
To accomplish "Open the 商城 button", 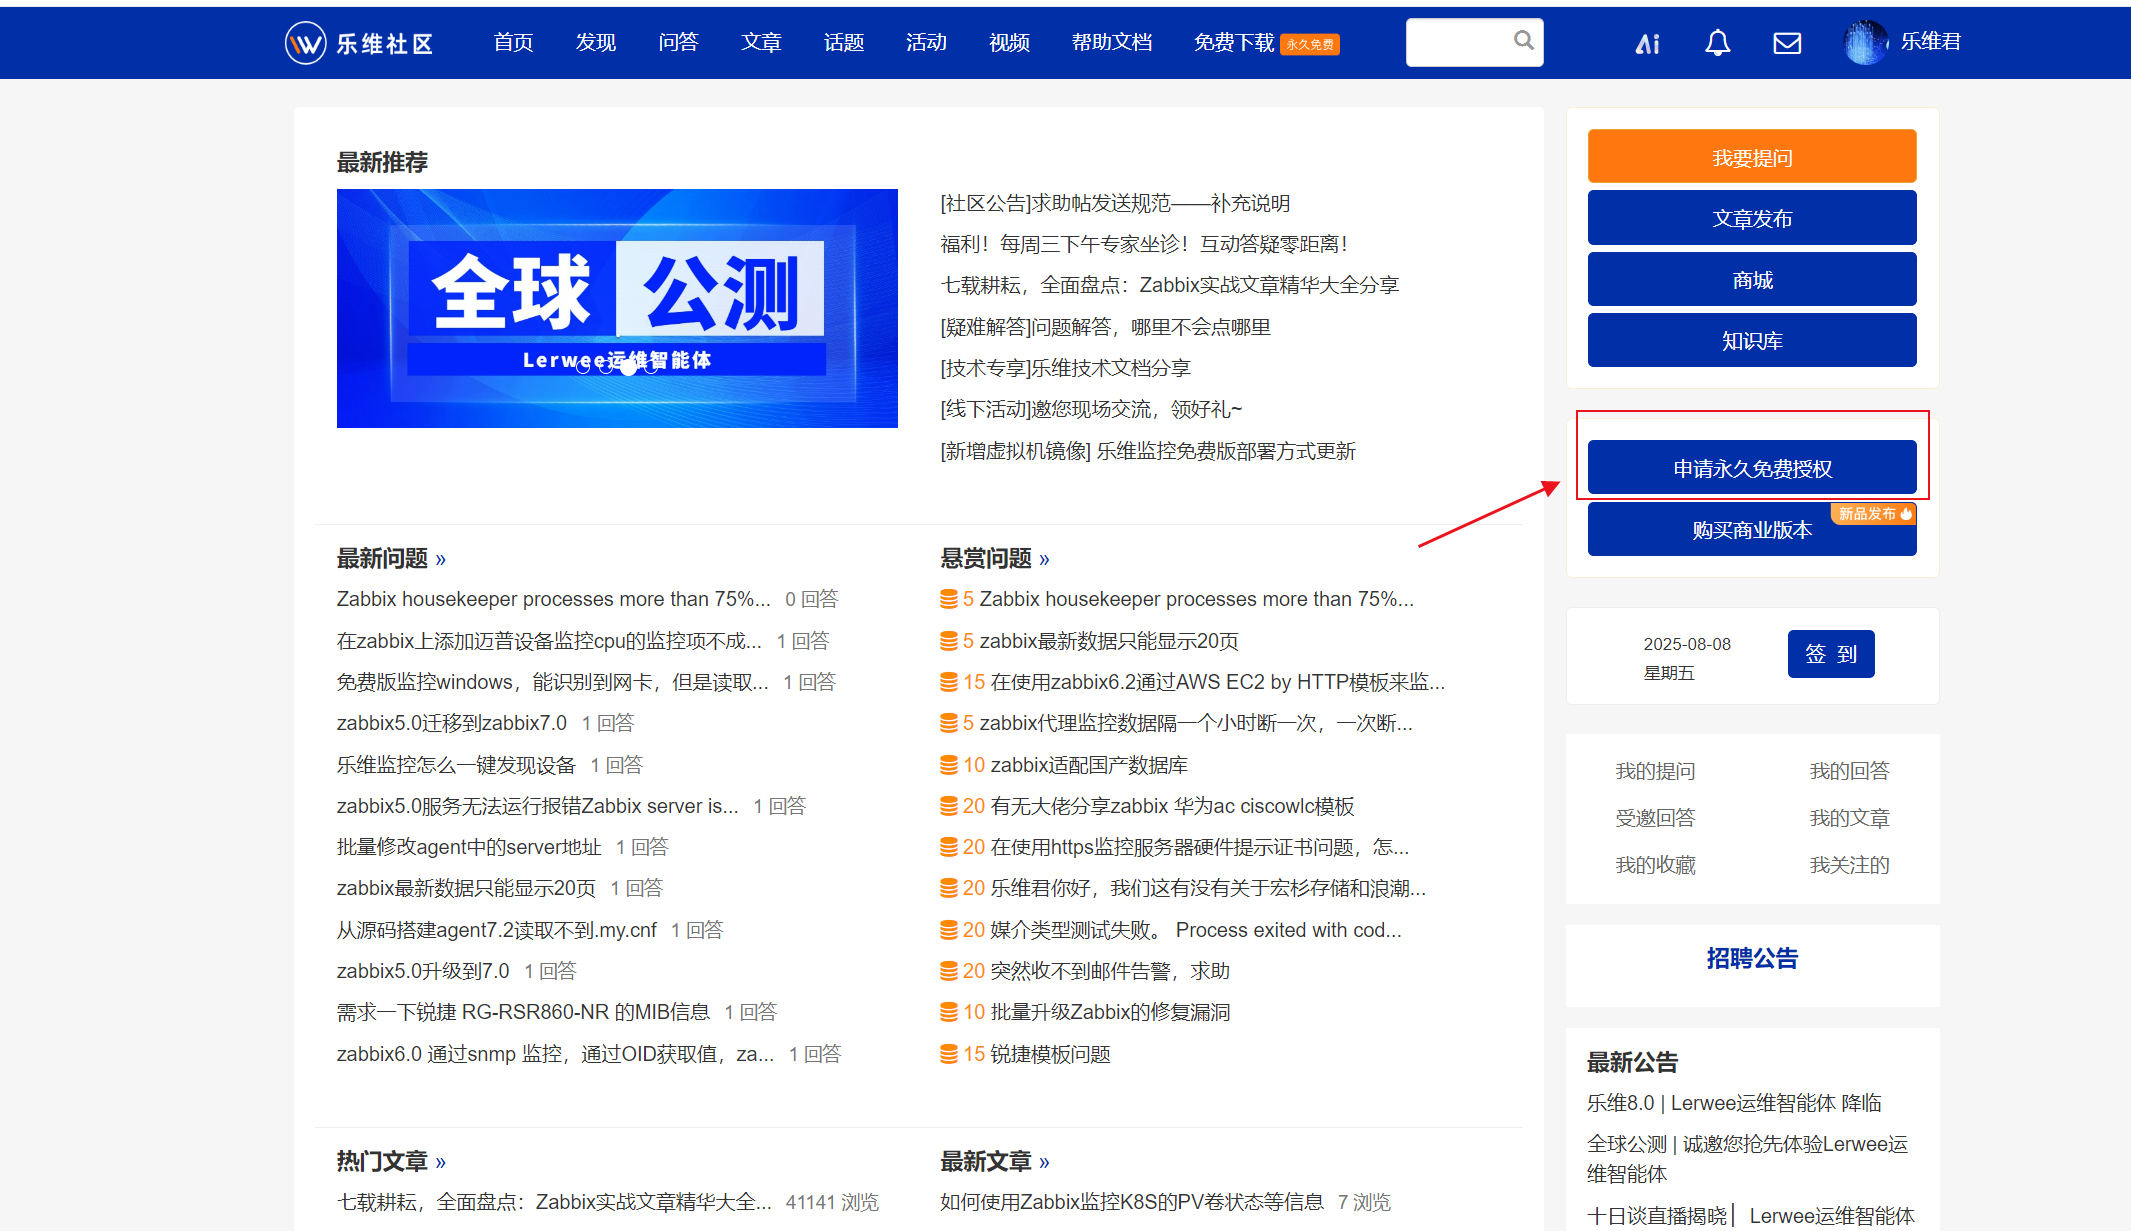I will [1752, 280].
